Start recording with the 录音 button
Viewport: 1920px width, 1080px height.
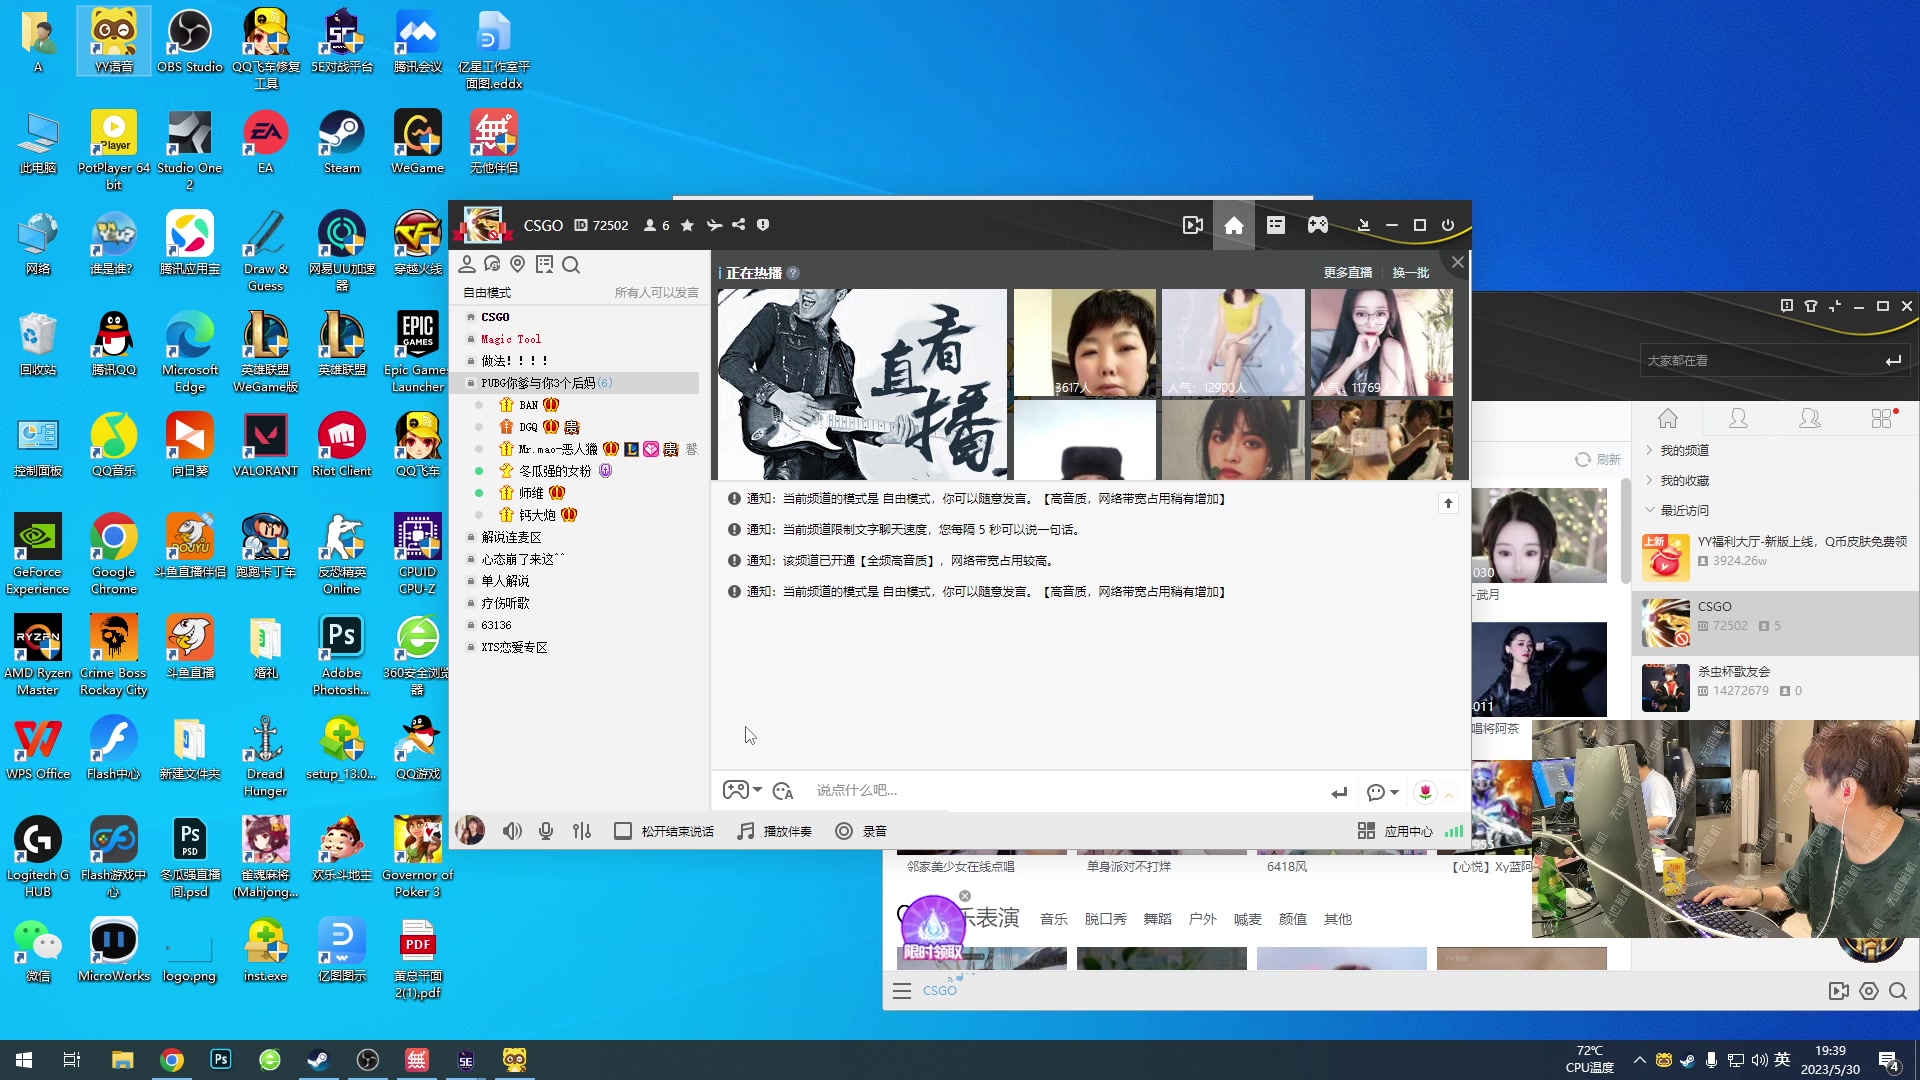pyautogui.click(x=861, y=831)
